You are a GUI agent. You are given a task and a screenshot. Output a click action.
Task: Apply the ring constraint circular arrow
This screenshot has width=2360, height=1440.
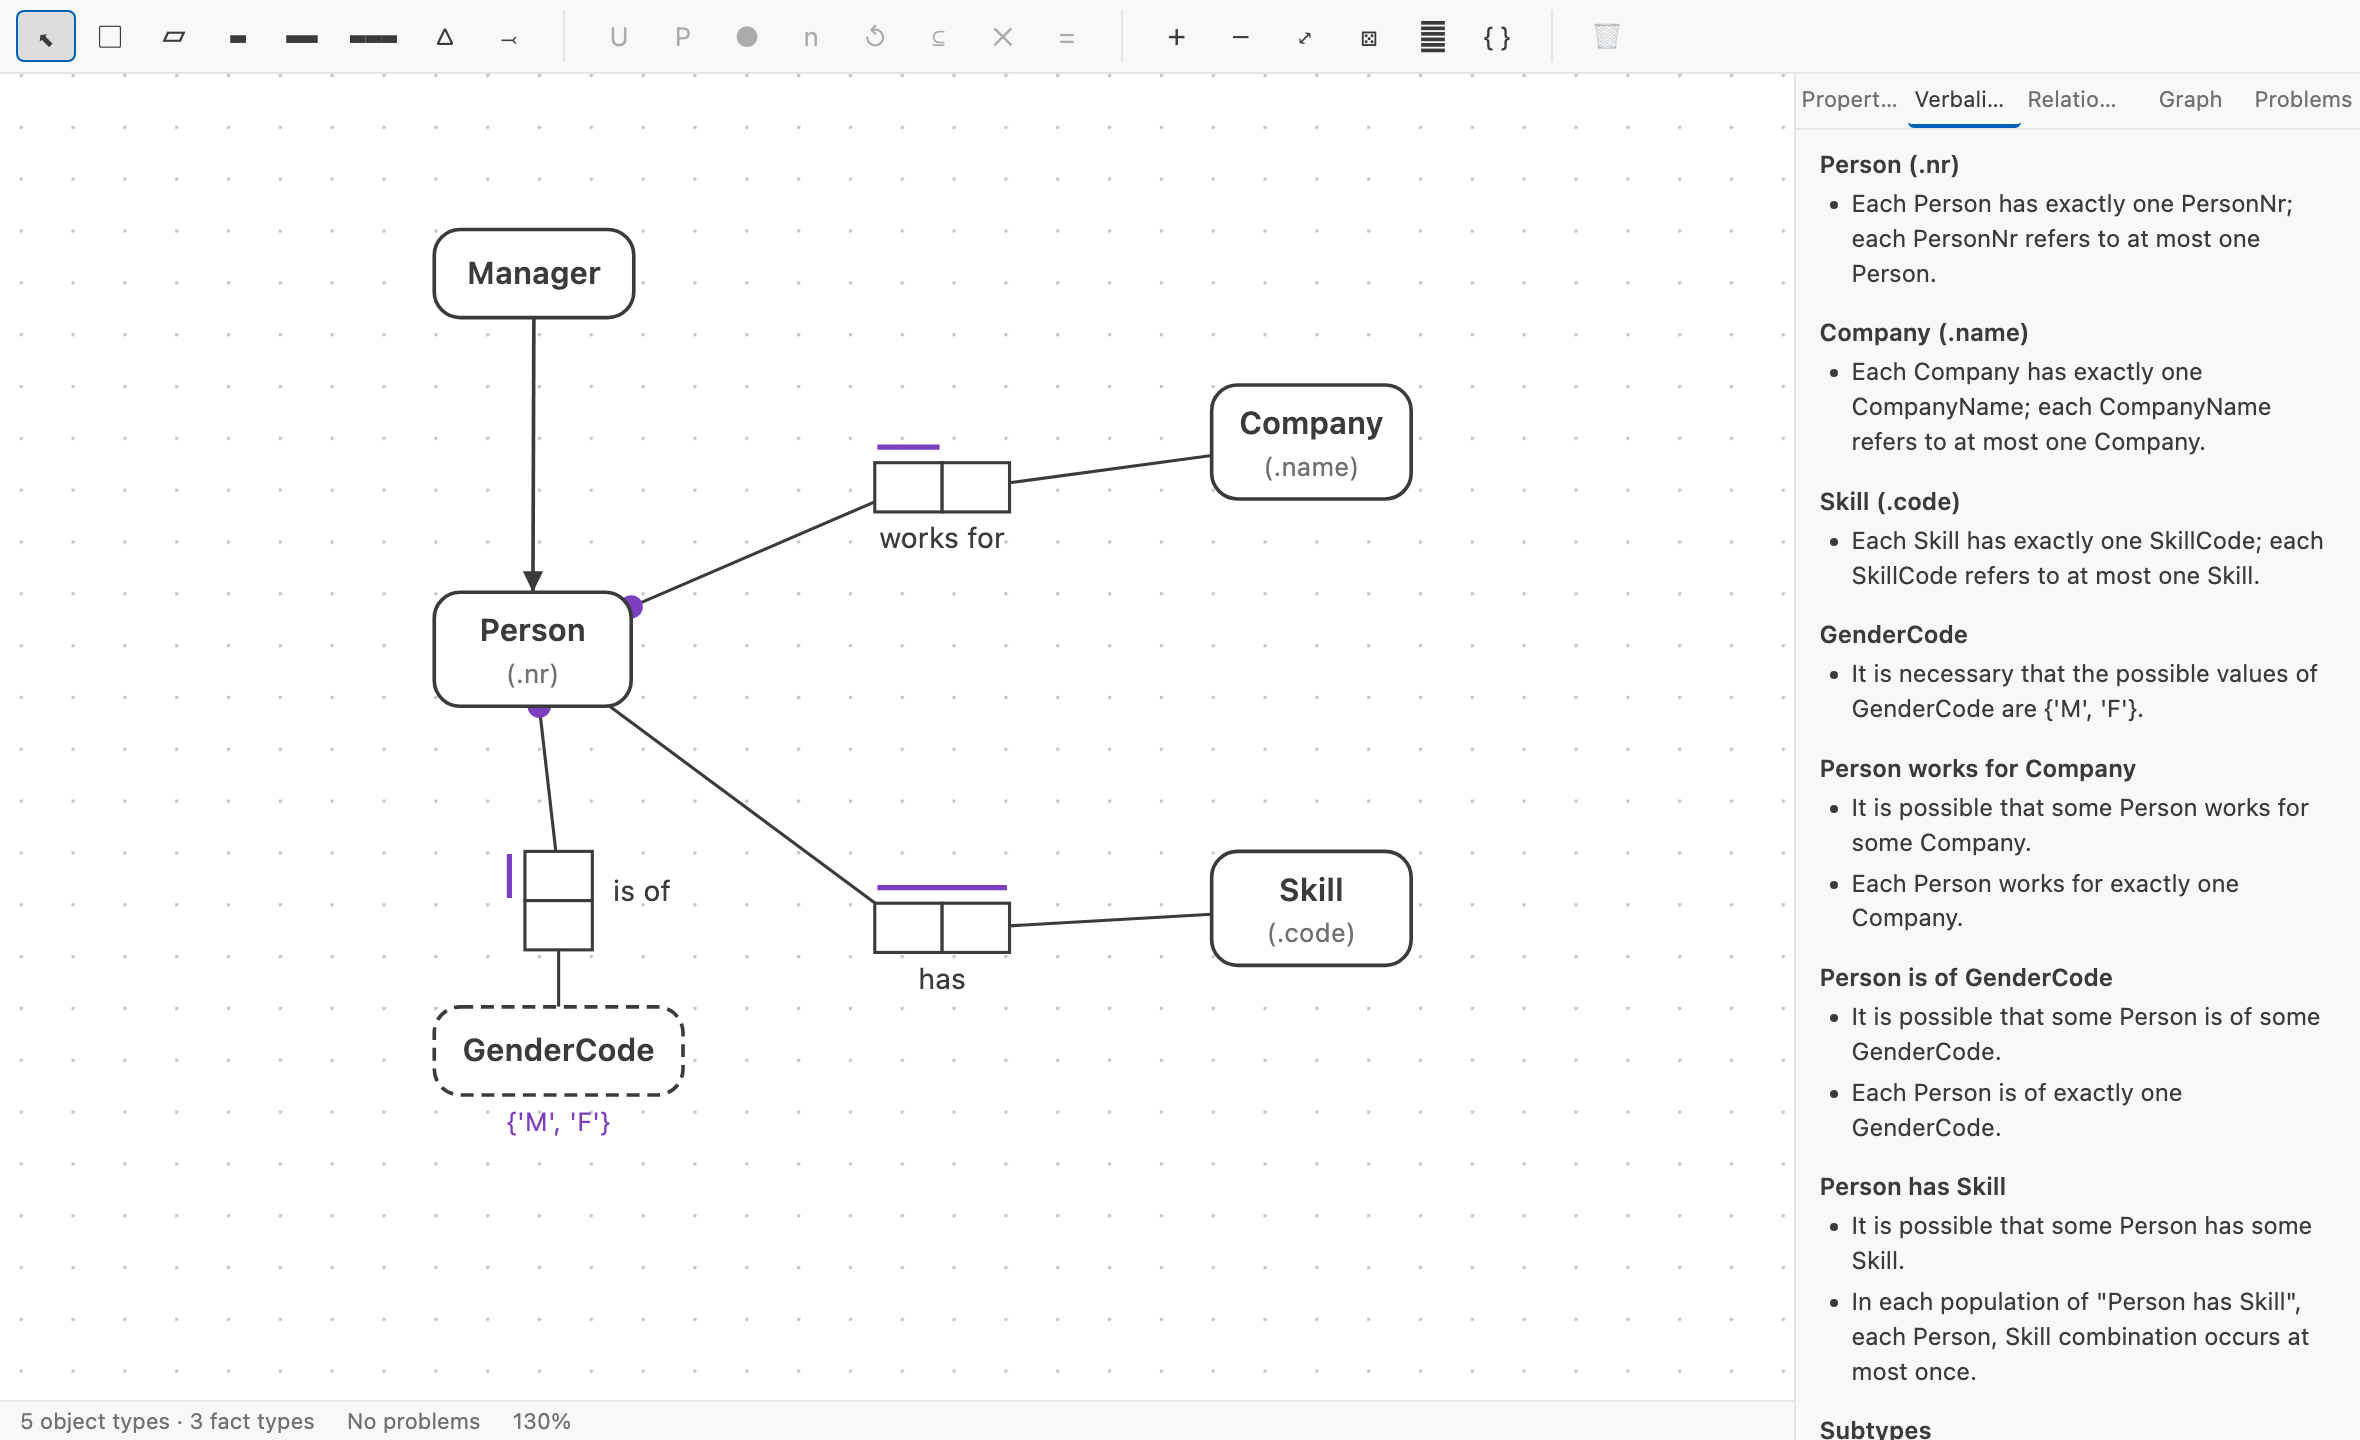point(875,37)
